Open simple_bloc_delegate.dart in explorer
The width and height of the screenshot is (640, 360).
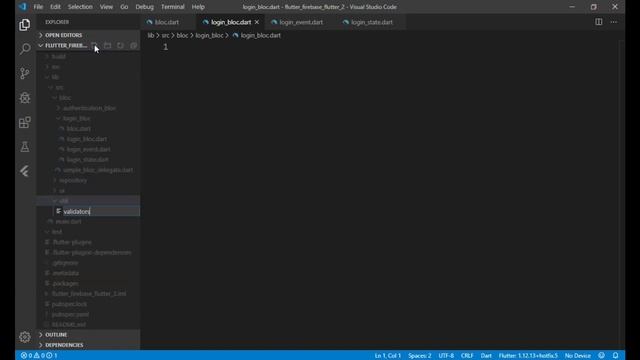pyautogui.click(x=88, y=170)
